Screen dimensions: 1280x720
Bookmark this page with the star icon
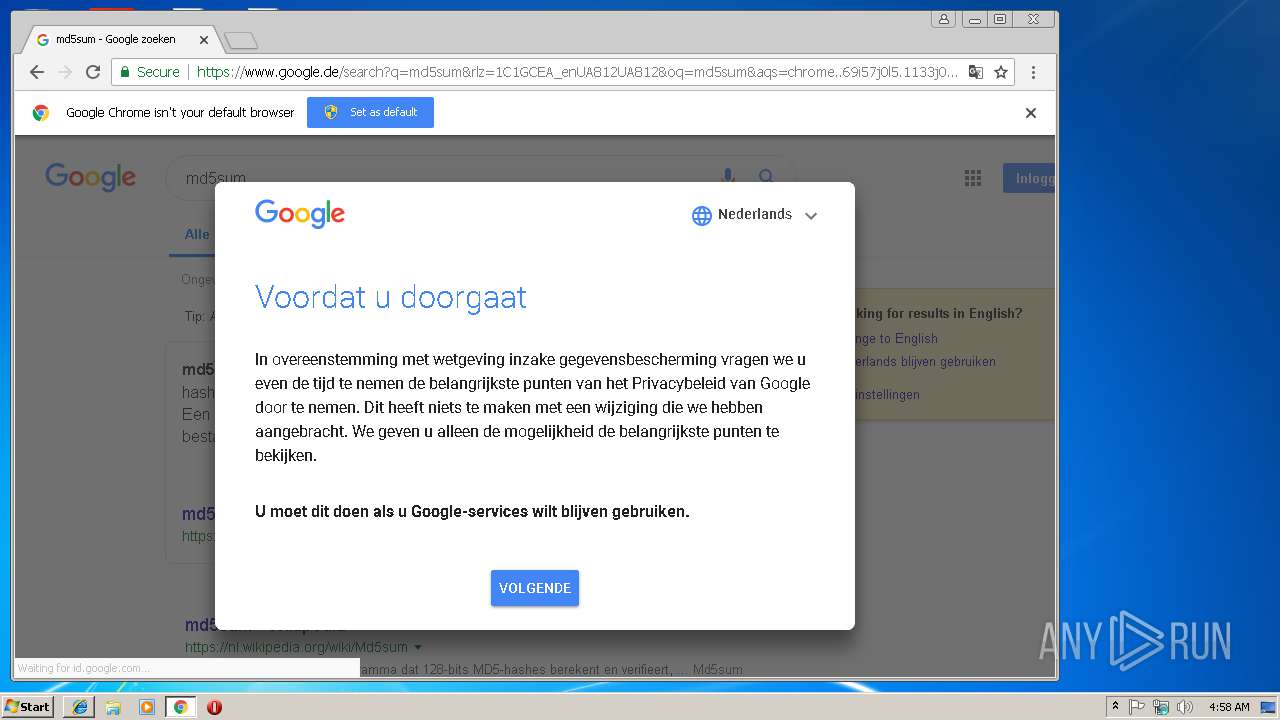pos(1001,72)
